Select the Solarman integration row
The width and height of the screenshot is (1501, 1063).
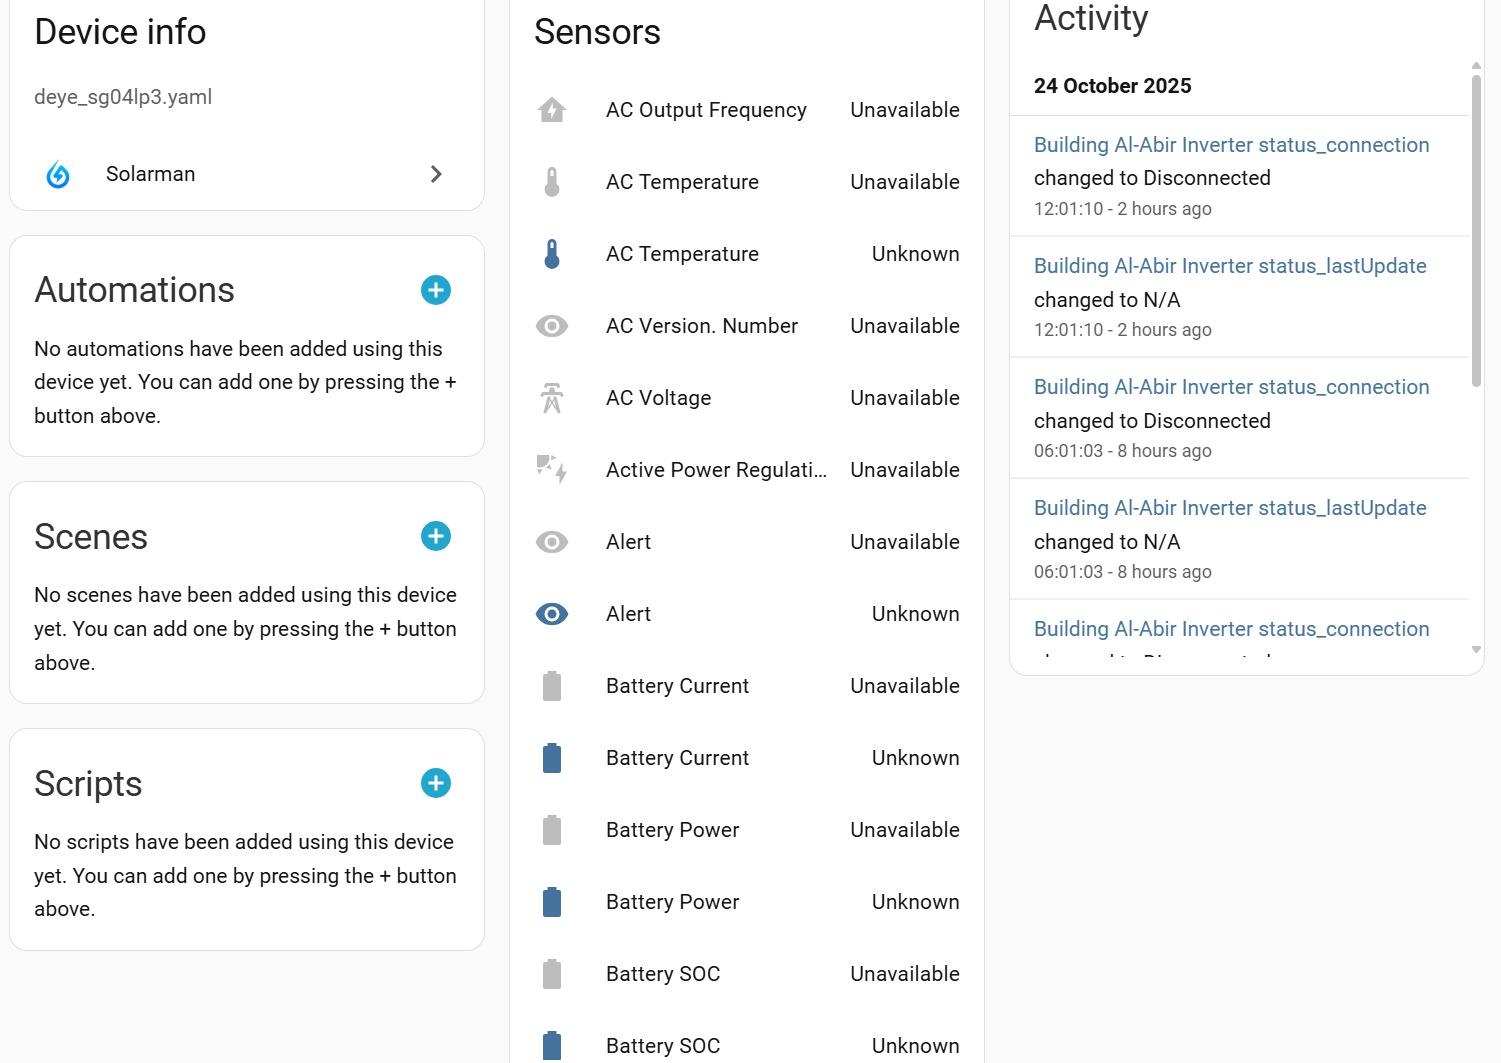click(247, 174)
